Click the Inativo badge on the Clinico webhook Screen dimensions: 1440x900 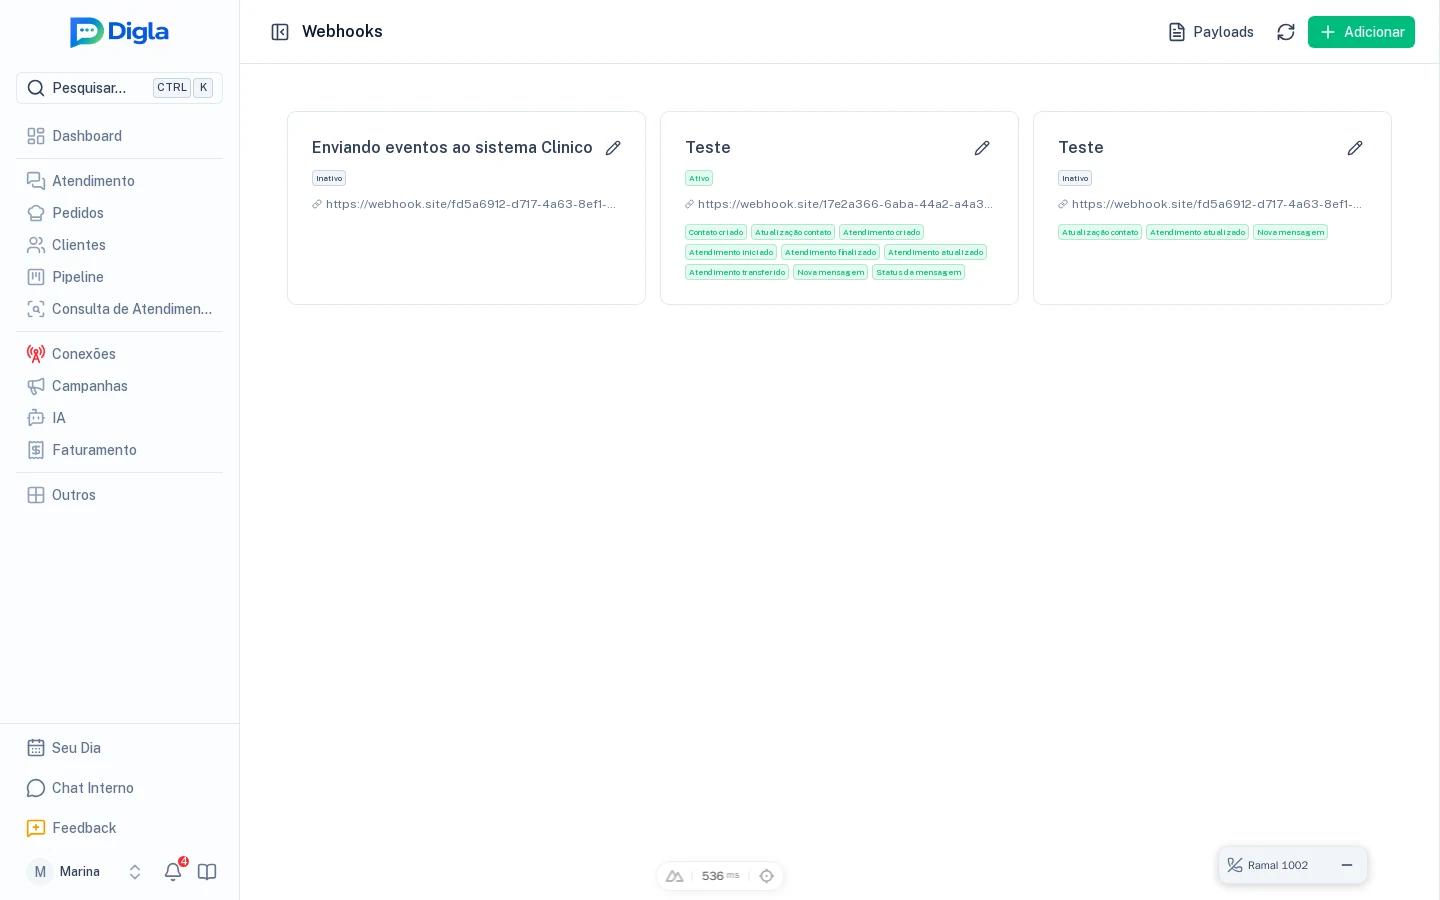pyautogui.click(x=329, y=178)
